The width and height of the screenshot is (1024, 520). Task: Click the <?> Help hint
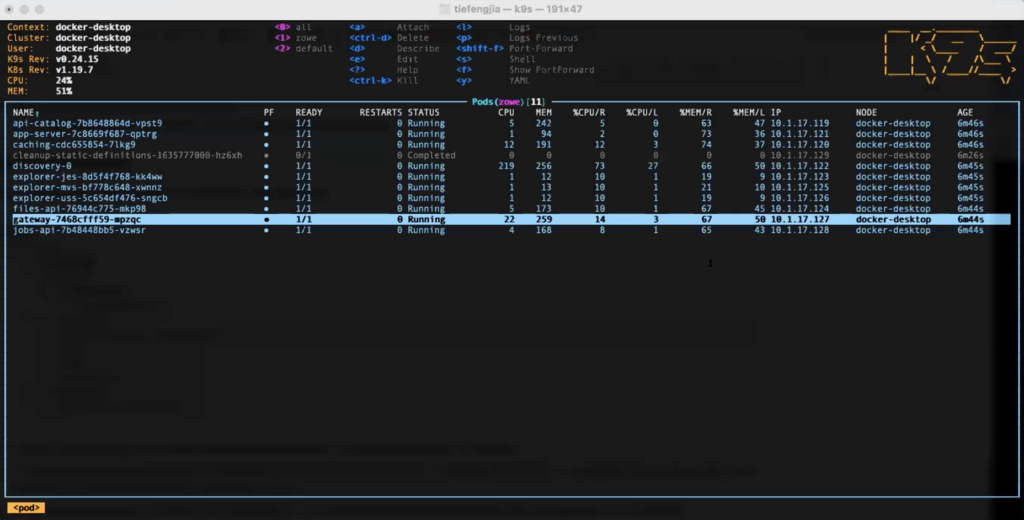coord(384,70)
